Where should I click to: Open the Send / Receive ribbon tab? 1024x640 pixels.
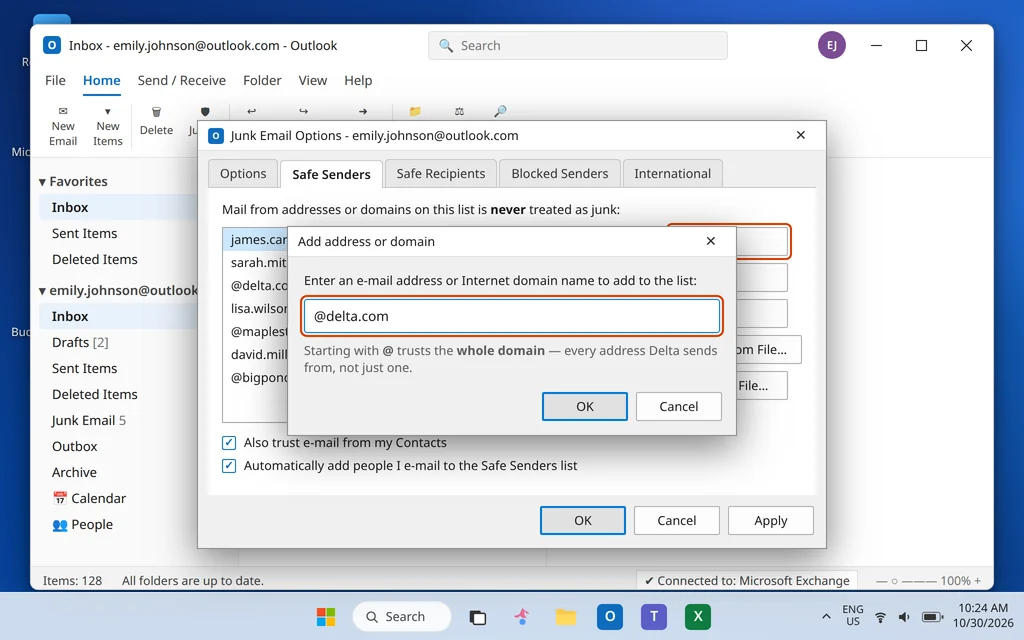point(182,80)
